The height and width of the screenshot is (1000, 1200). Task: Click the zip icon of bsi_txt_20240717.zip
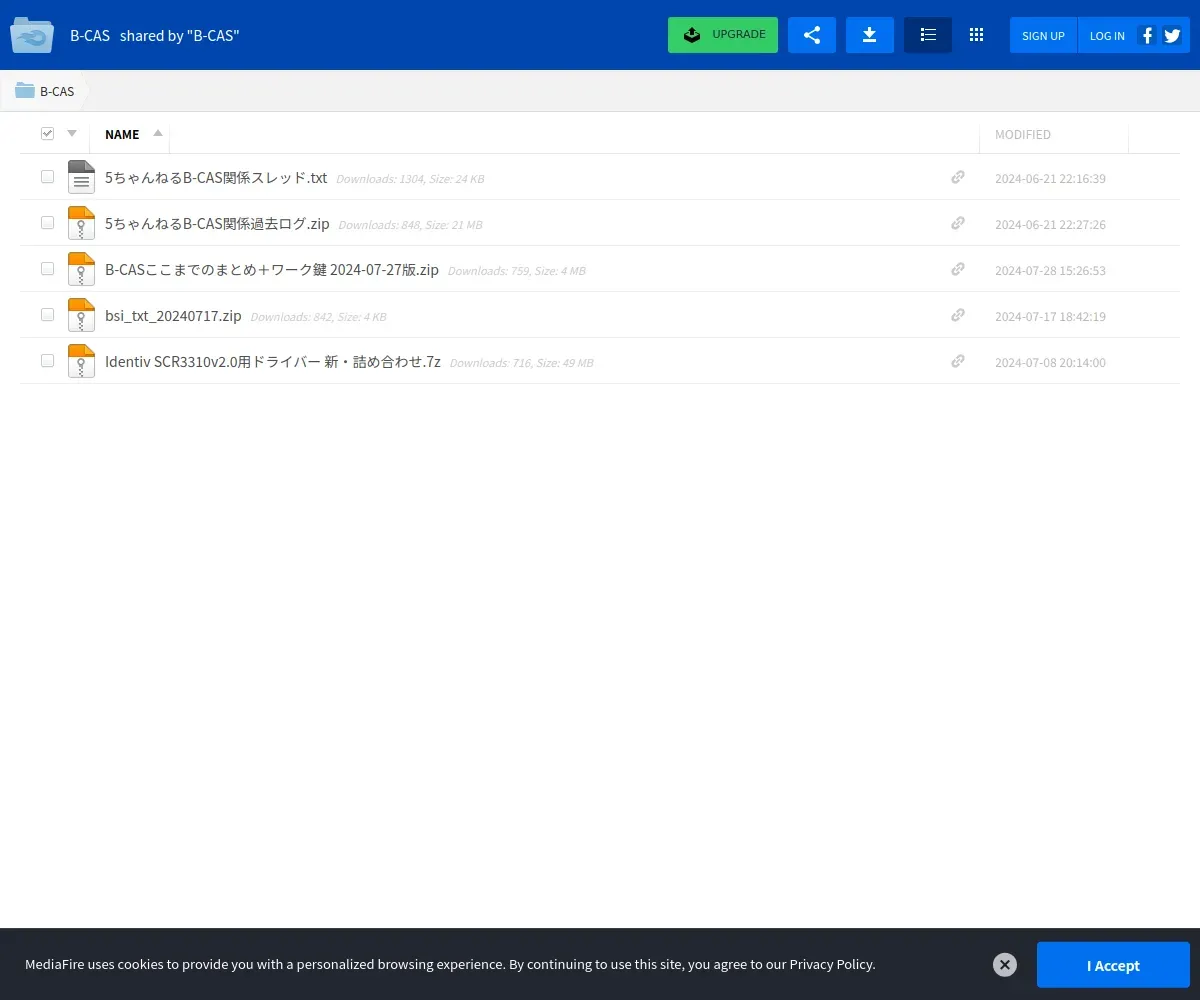click(x=81, y=315)
